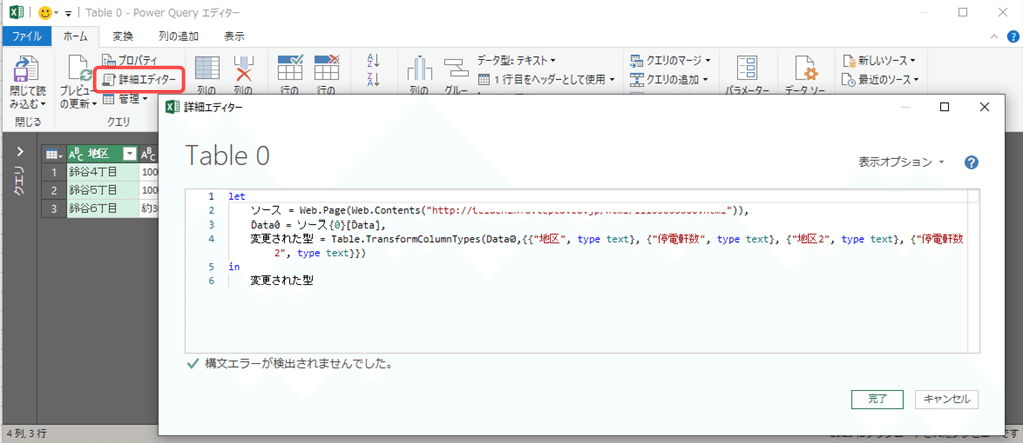
Task: Select cell 鉢谷5丁目
Action: pos(102,191)
